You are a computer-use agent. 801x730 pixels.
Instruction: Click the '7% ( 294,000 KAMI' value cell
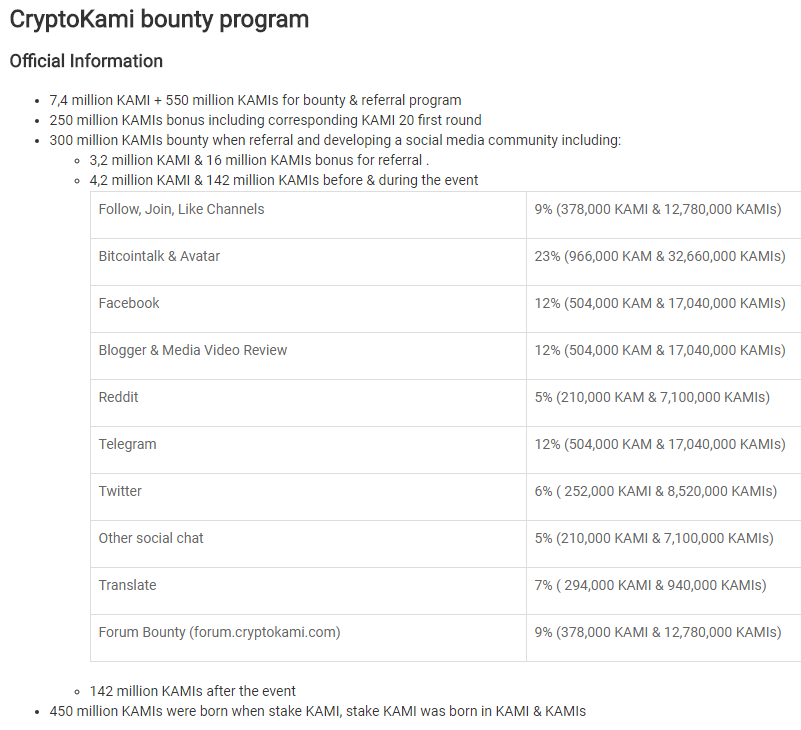pos(664,591)
